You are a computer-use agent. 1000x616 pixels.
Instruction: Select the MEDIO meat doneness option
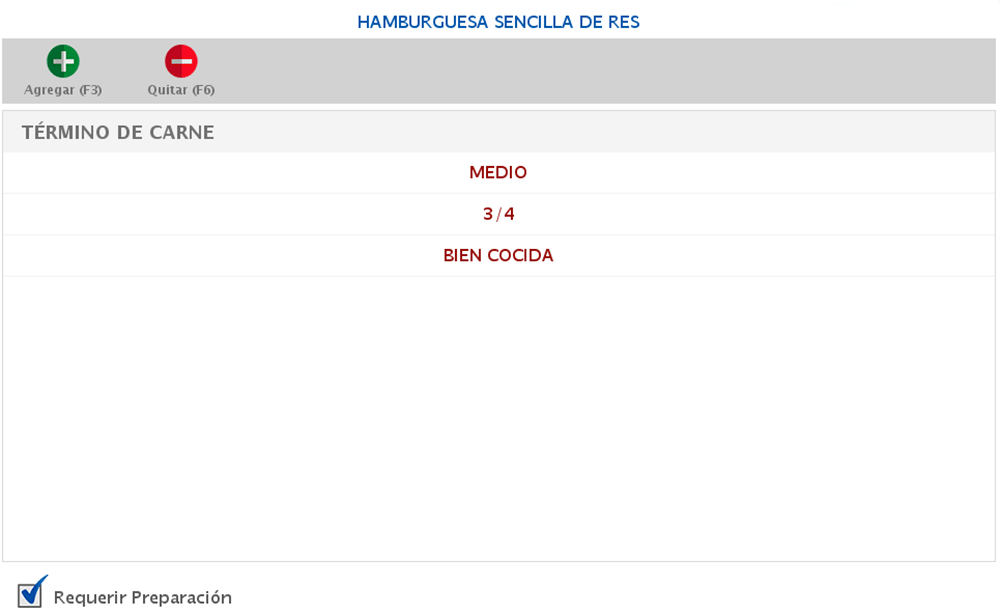click(498, 173)
